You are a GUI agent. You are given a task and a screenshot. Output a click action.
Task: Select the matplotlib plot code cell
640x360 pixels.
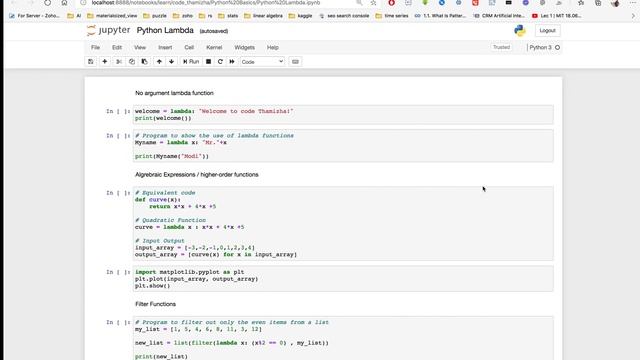(343, 279)
